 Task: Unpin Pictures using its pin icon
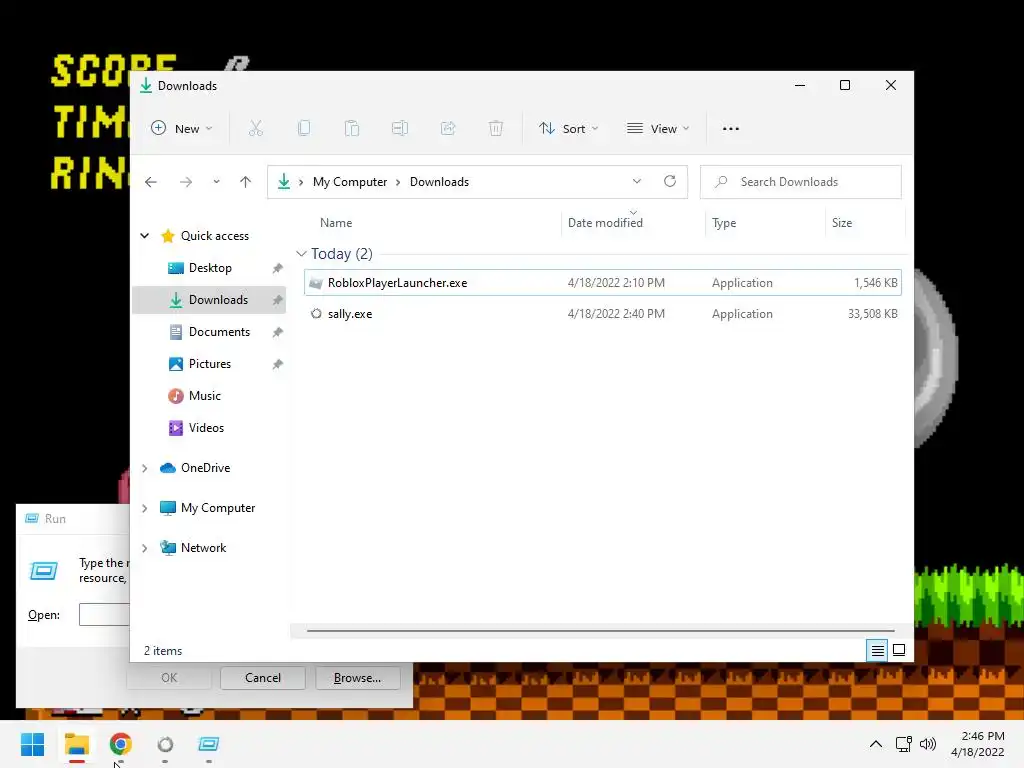pyautogui.click(x=278, y=364)
